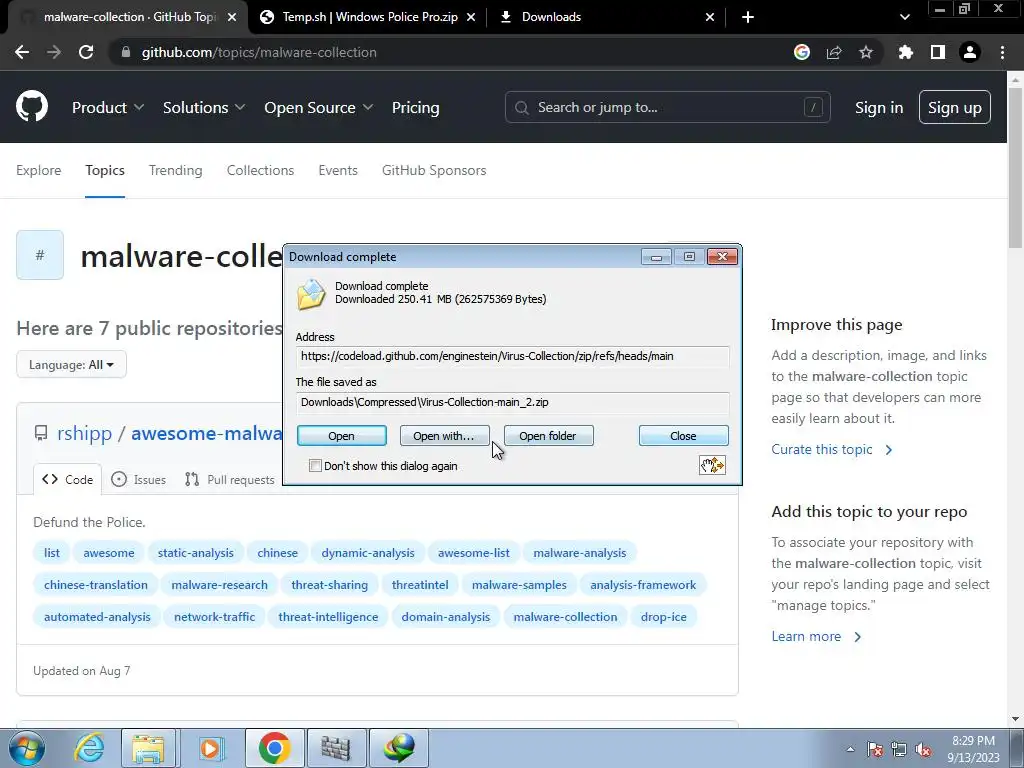Open the Language: All dropdown
This screenshot has width=1024, height=768.
click(71, 364)
